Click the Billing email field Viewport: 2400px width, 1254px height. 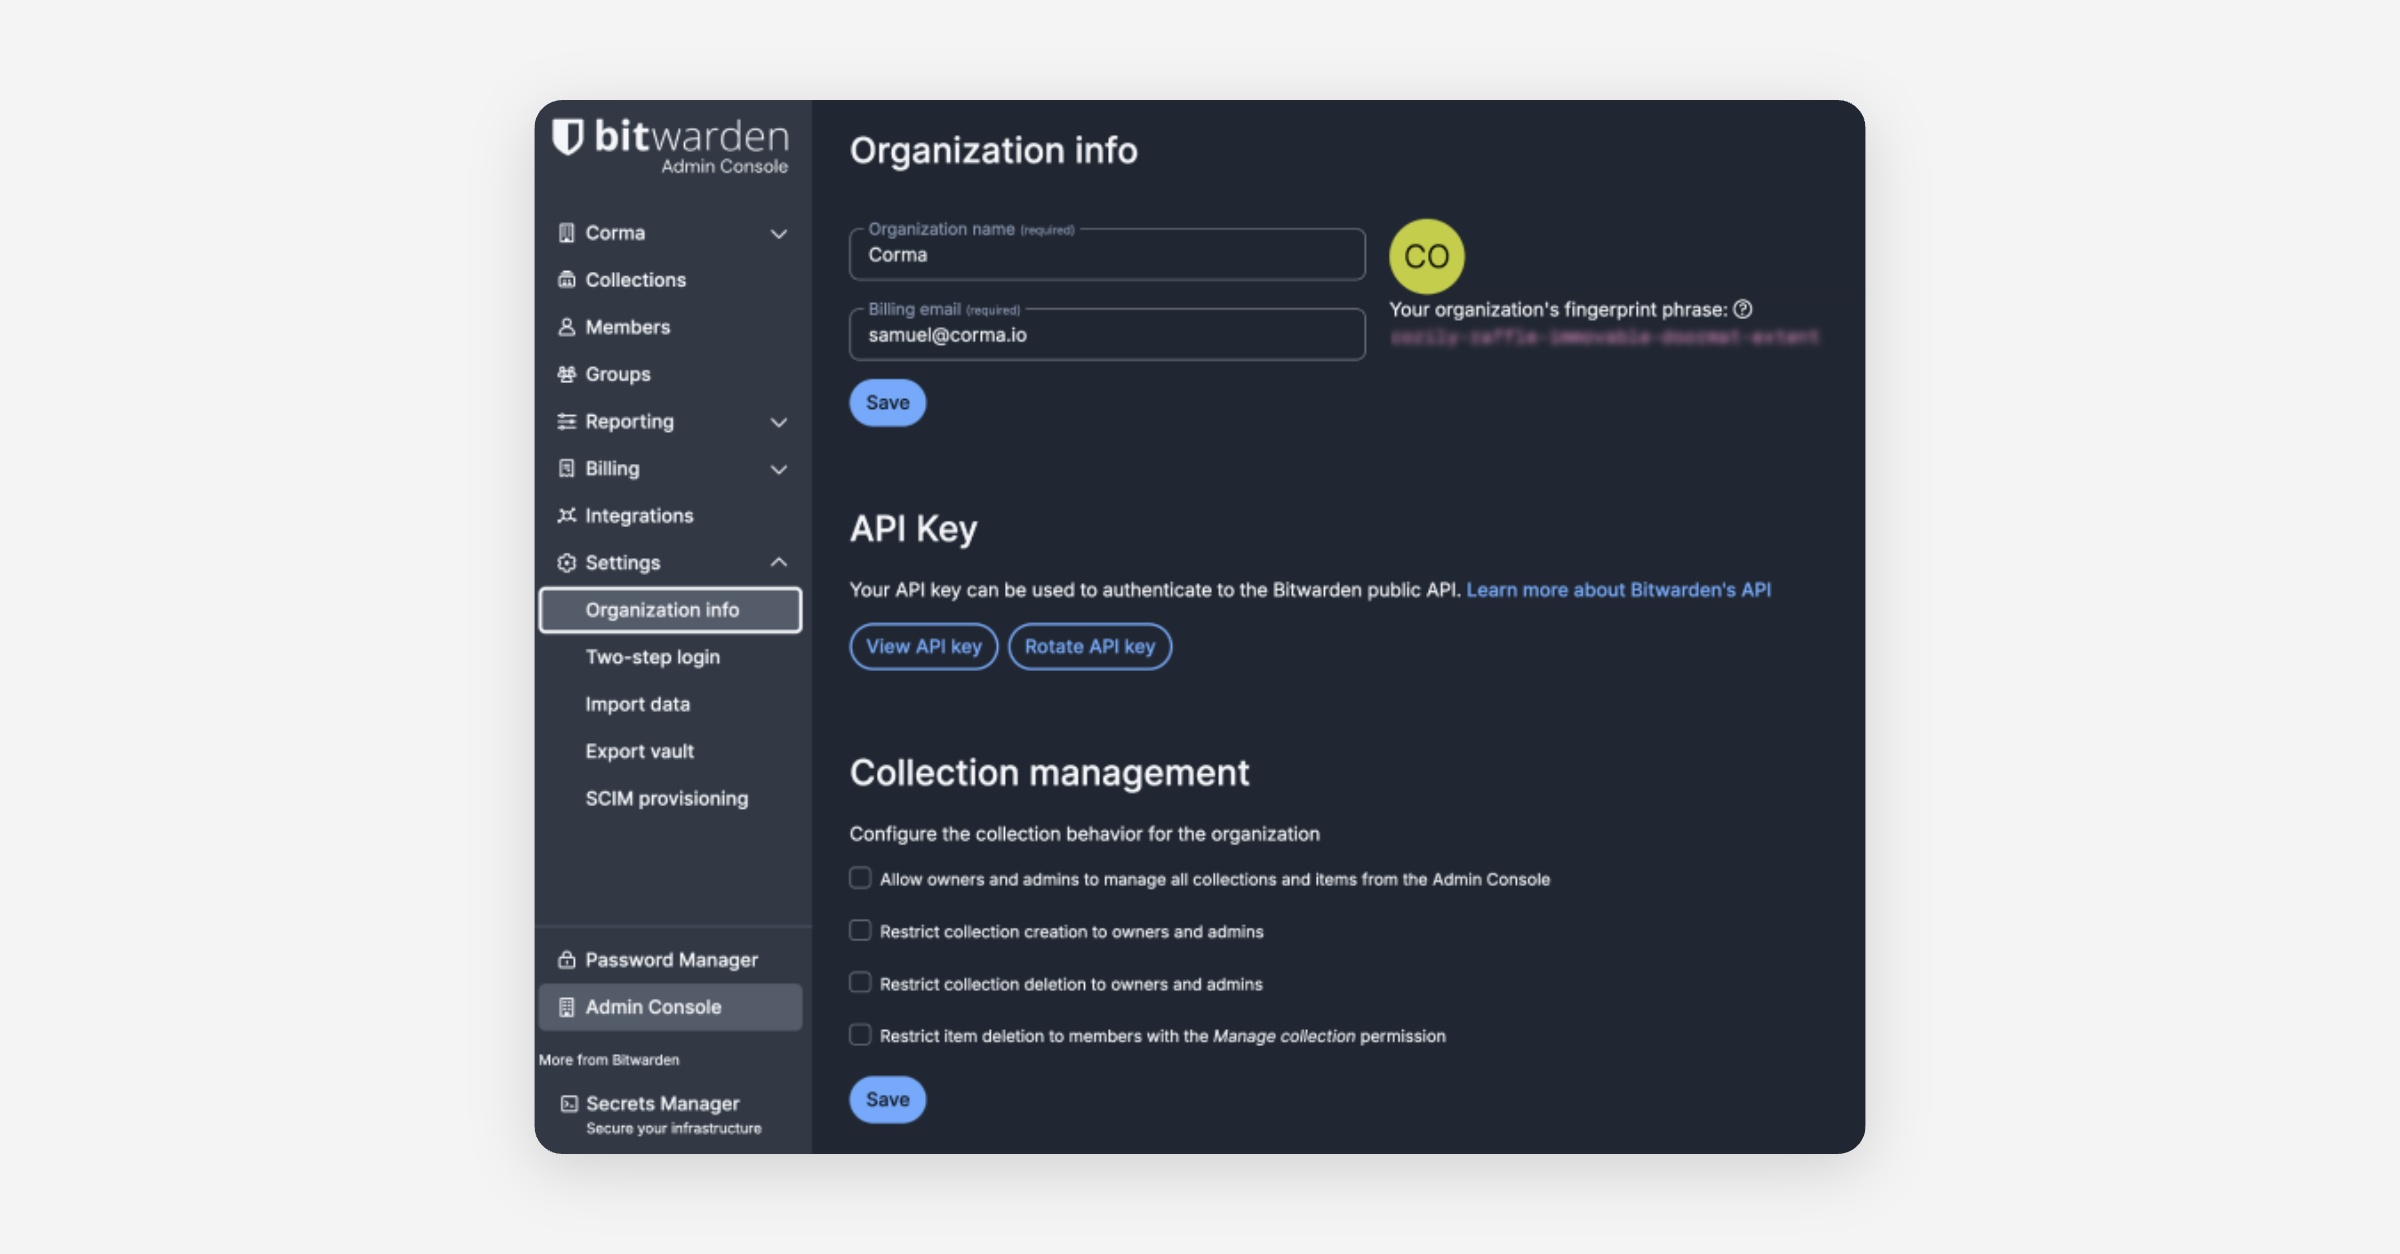(1107, 334)
